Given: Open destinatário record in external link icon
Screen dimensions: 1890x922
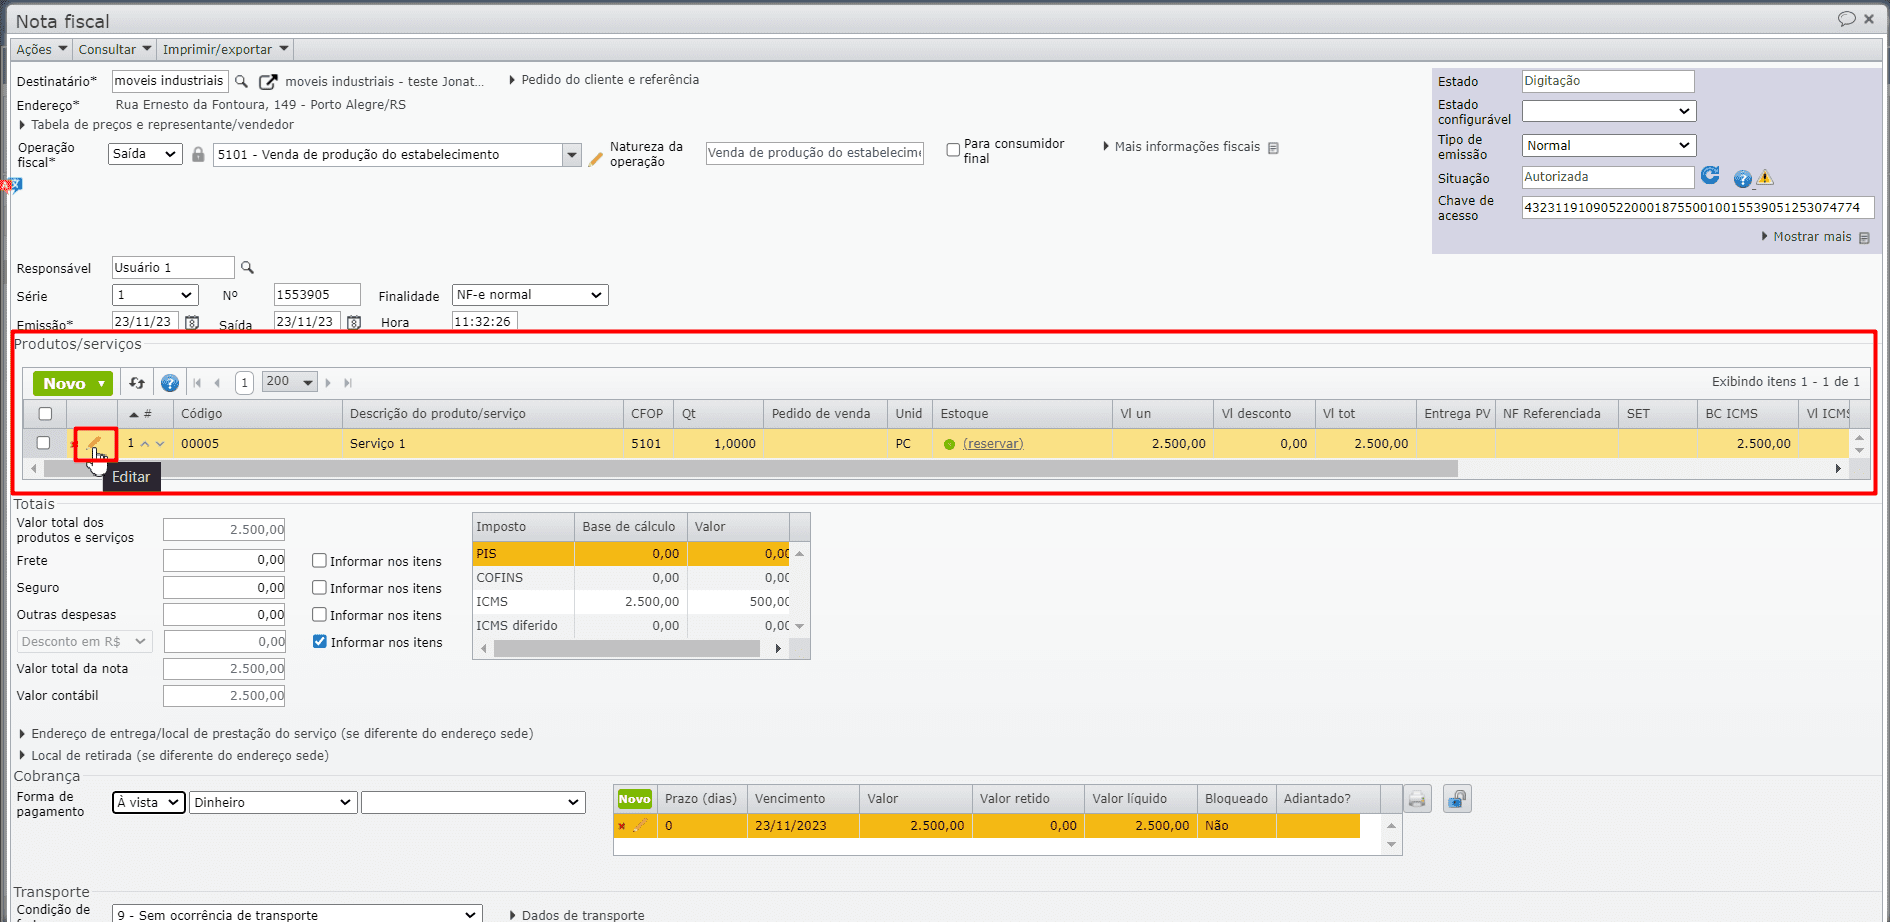Looking at the screenshot, I should click(268, 82).
